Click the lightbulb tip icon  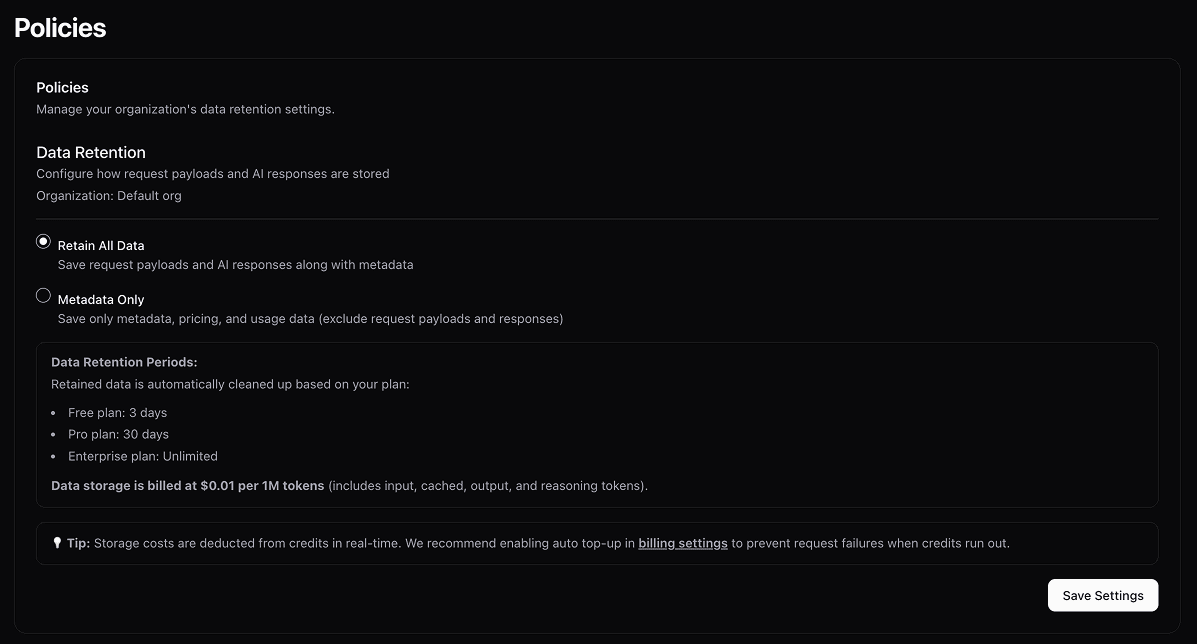point(57,543)
